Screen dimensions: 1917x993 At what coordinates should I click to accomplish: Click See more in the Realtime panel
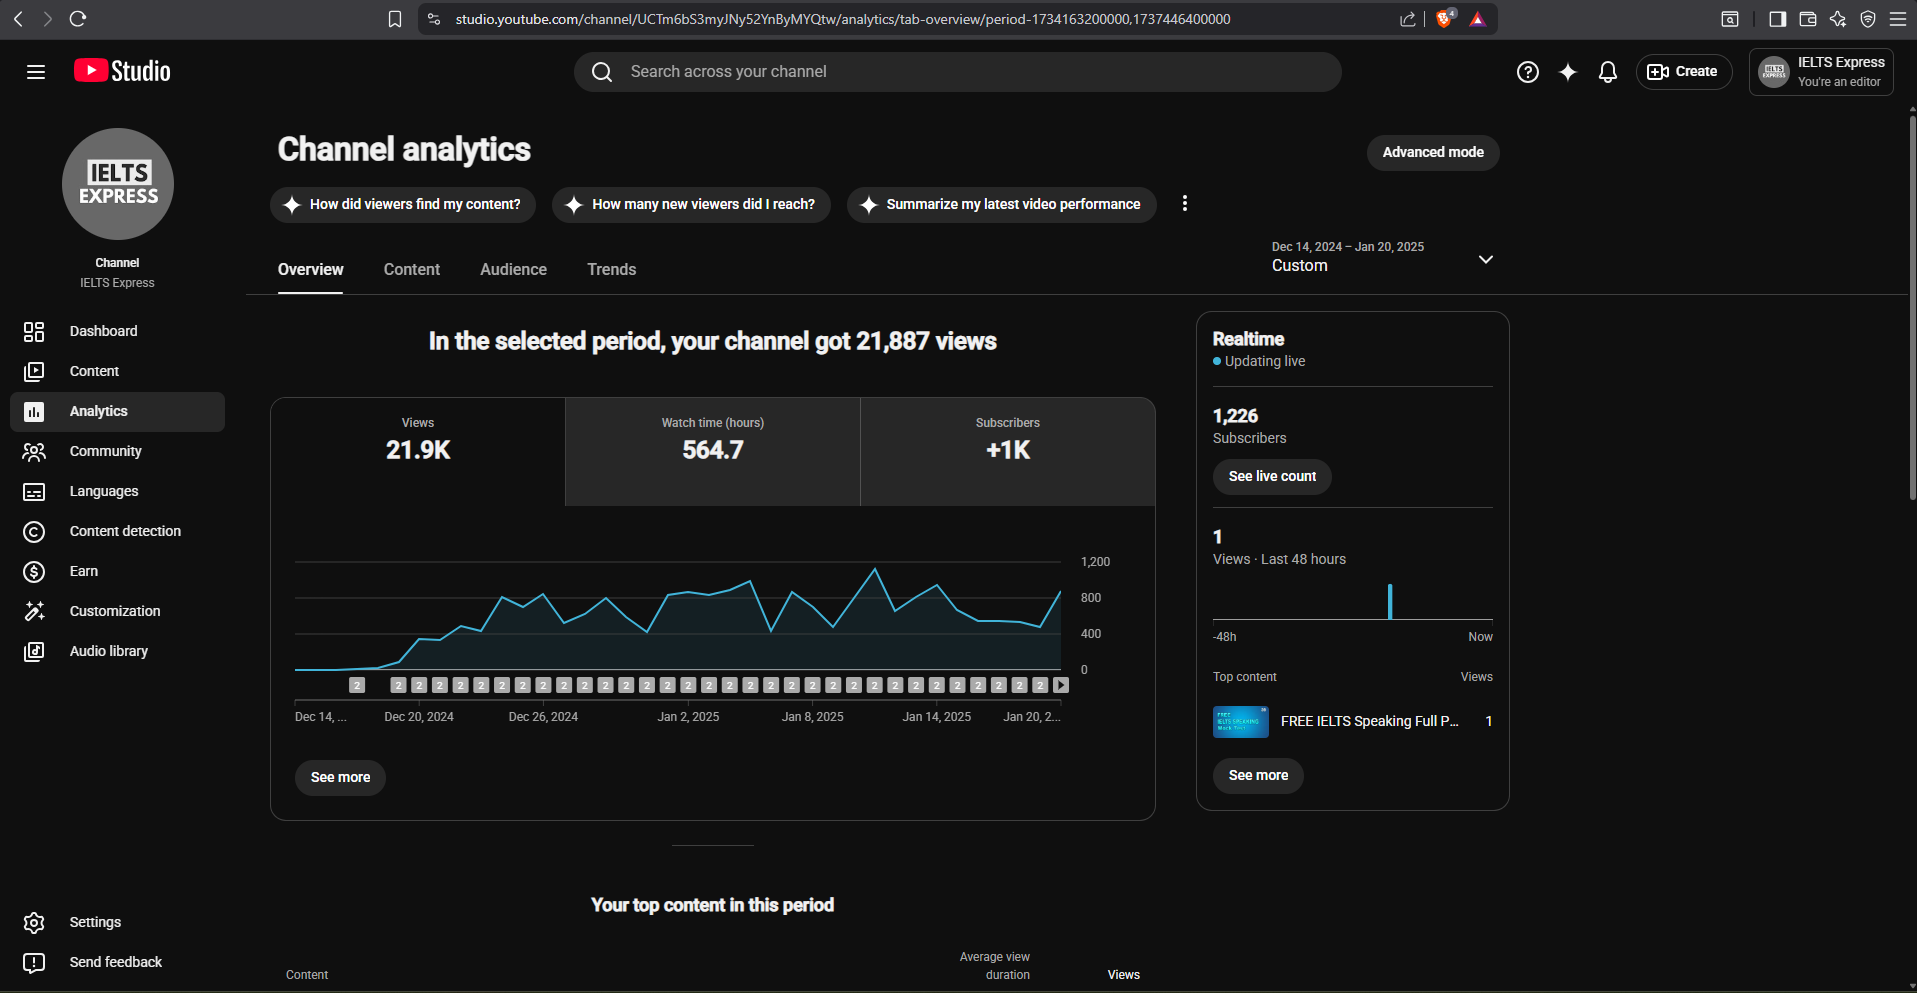click(1258, 776)
